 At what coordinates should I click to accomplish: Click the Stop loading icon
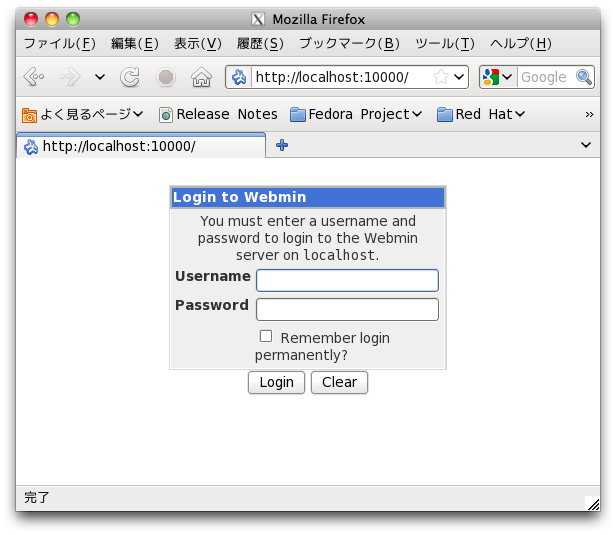click(166, 78)
